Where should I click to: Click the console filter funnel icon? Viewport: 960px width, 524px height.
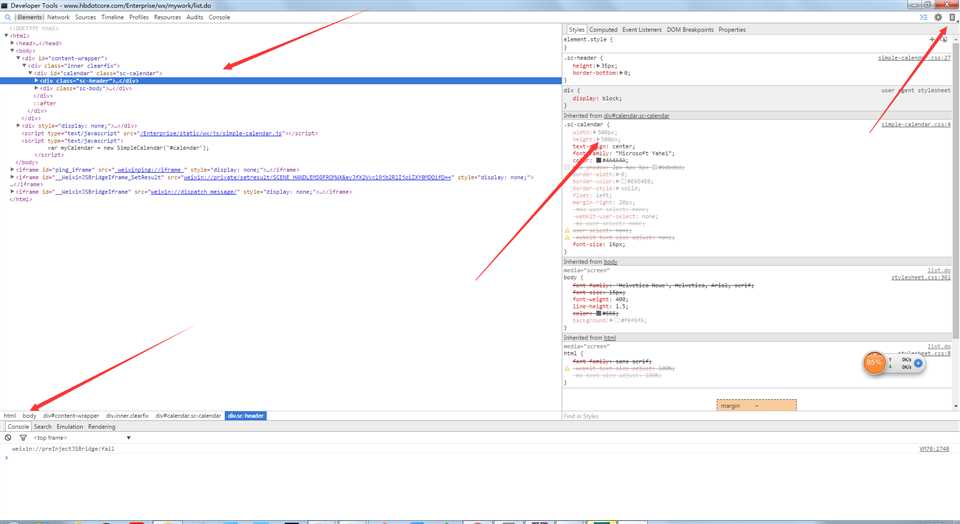(x=23, y=438)
